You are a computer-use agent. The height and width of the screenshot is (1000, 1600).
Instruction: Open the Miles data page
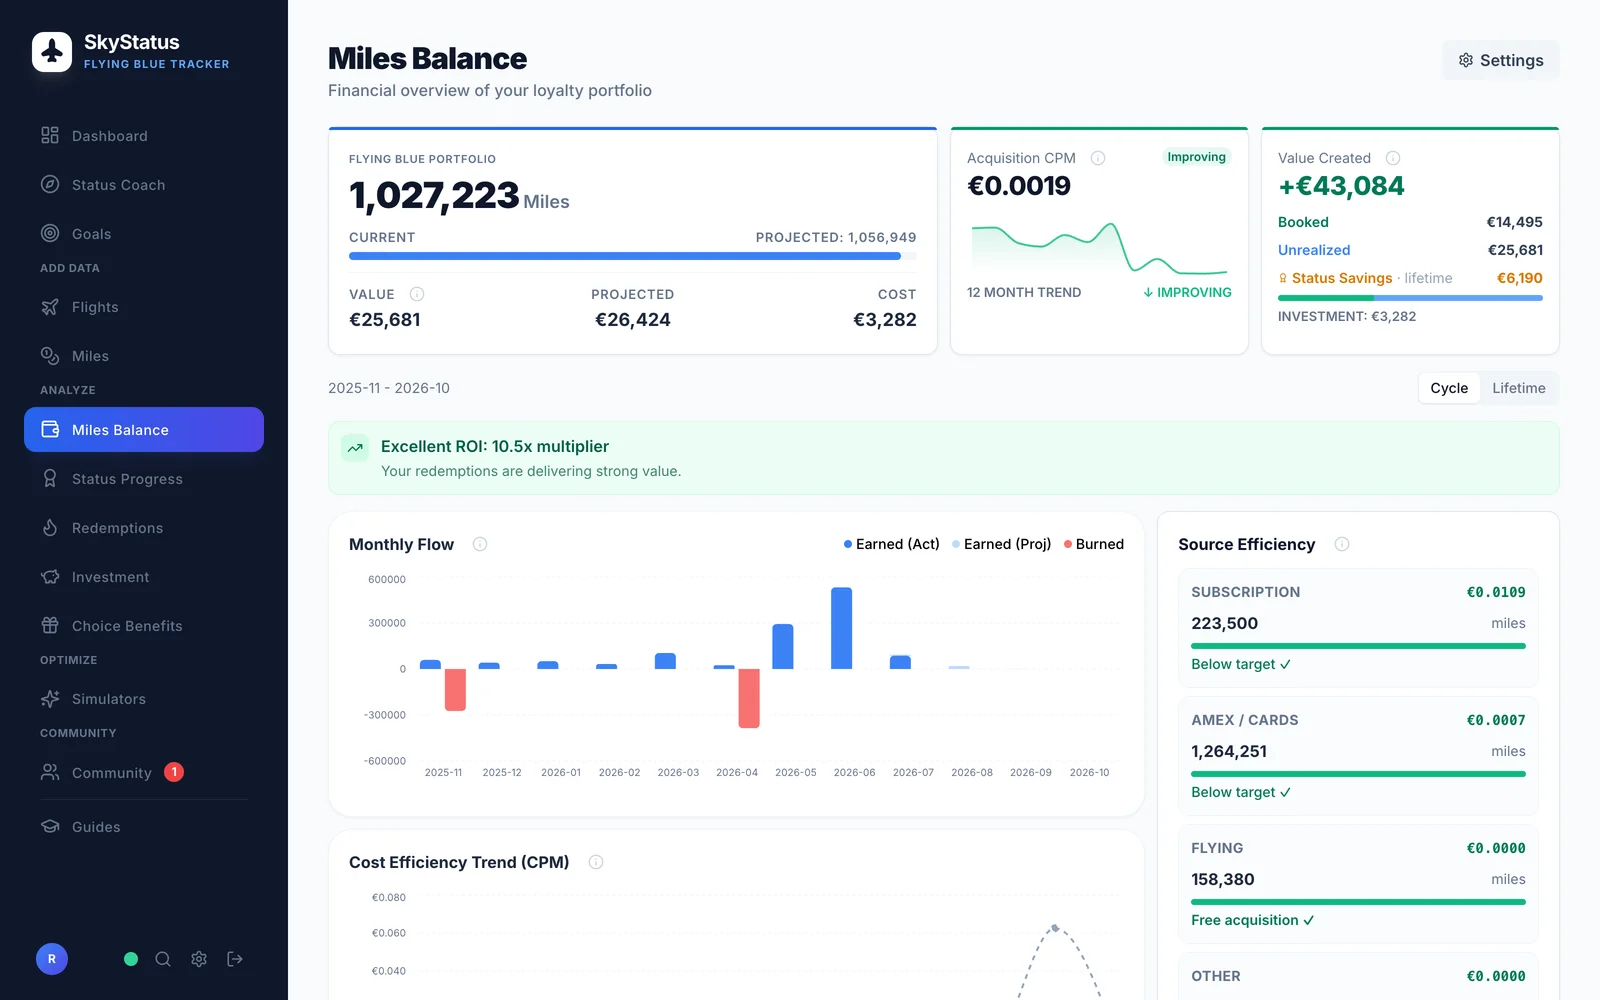(144, 356)
